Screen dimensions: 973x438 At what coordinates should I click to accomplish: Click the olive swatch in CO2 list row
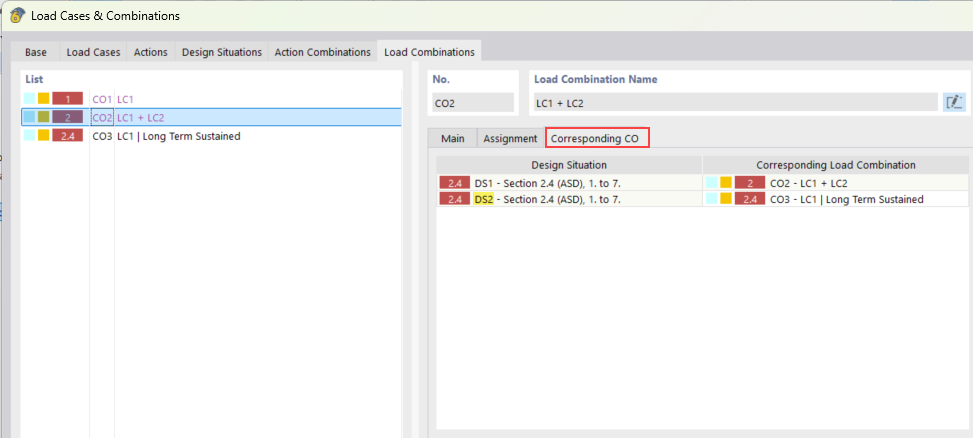43,117
